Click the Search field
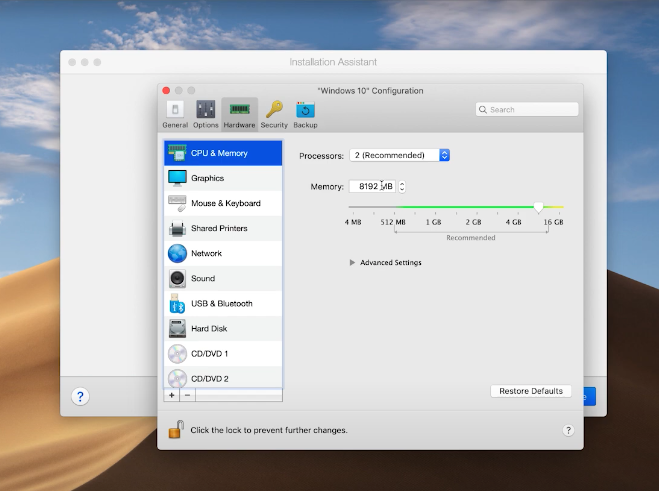 (527, 110)
